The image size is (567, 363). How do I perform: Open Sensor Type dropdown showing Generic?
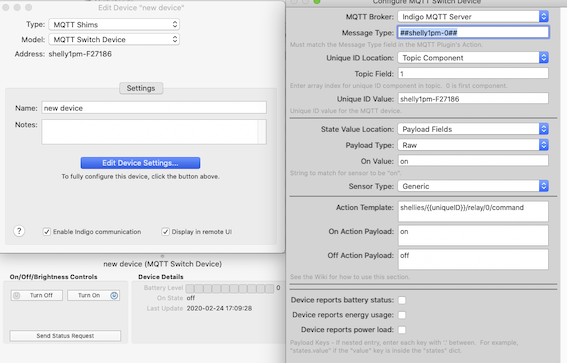pyautogui.click(x=473, y=186)
